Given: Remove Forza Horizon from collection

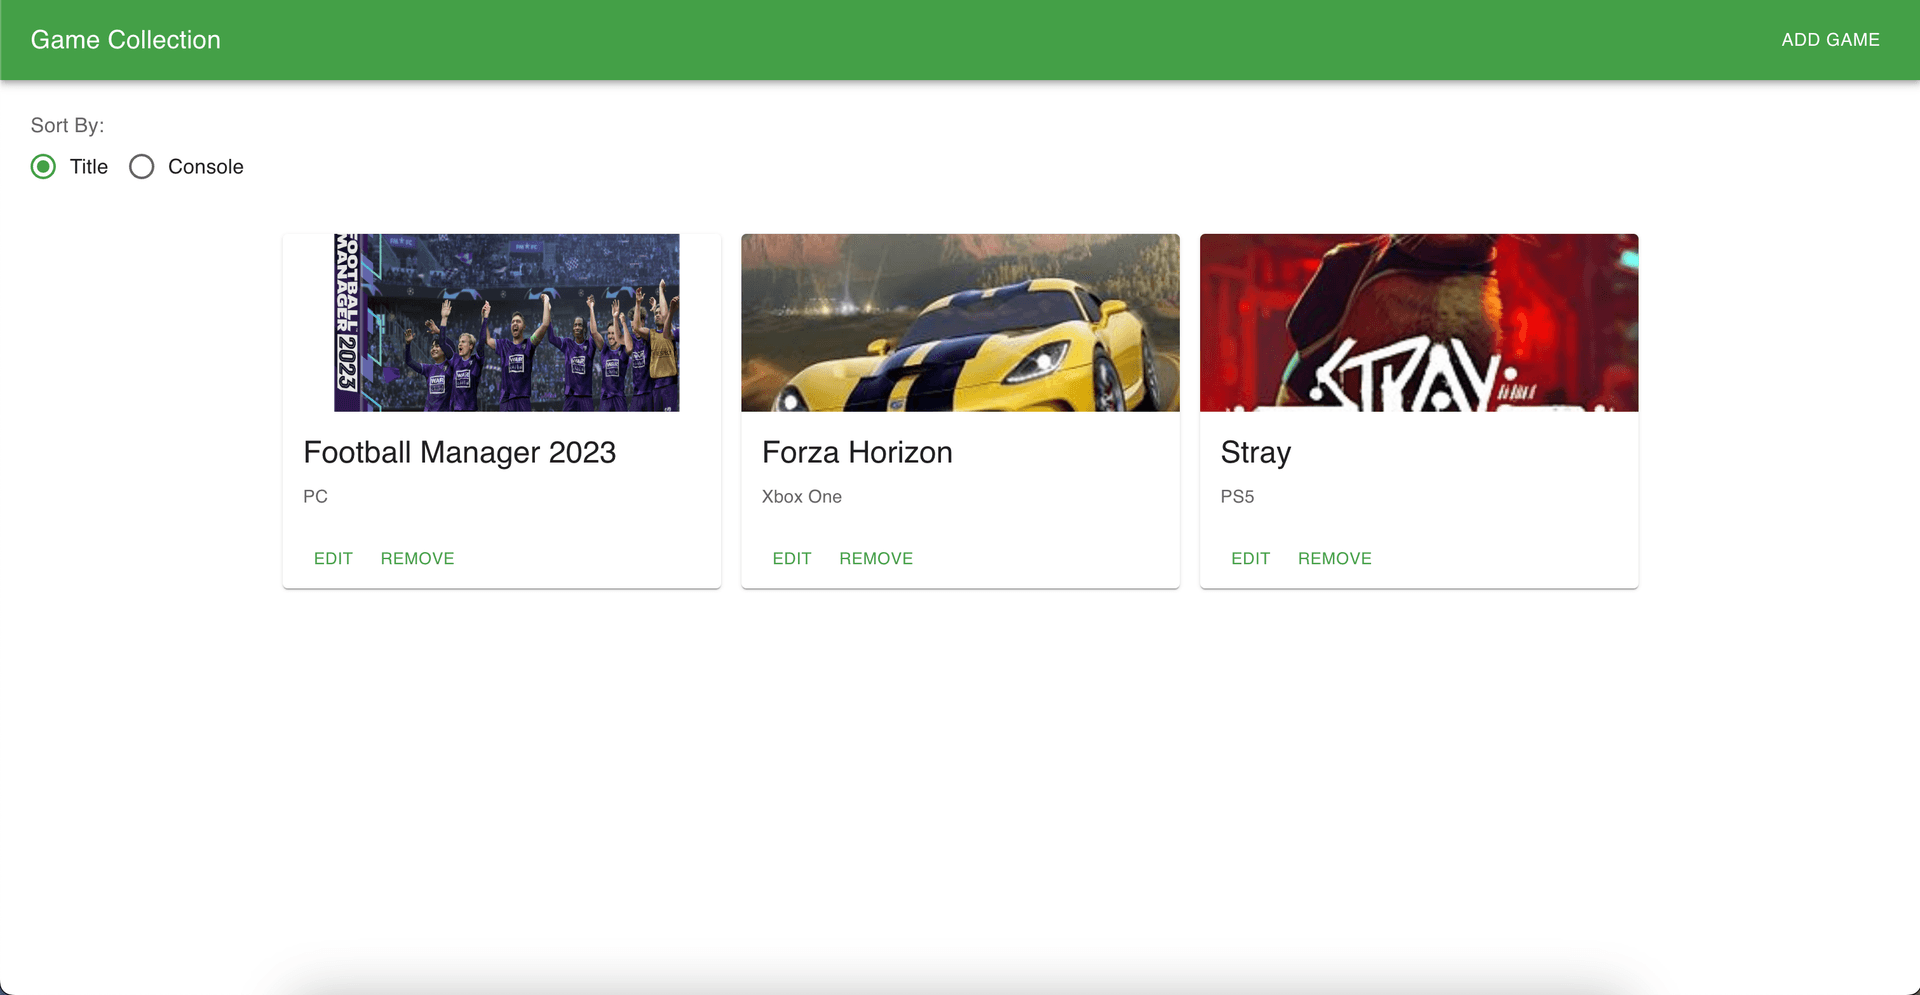Looking at the screenshot, I should 876,558.
